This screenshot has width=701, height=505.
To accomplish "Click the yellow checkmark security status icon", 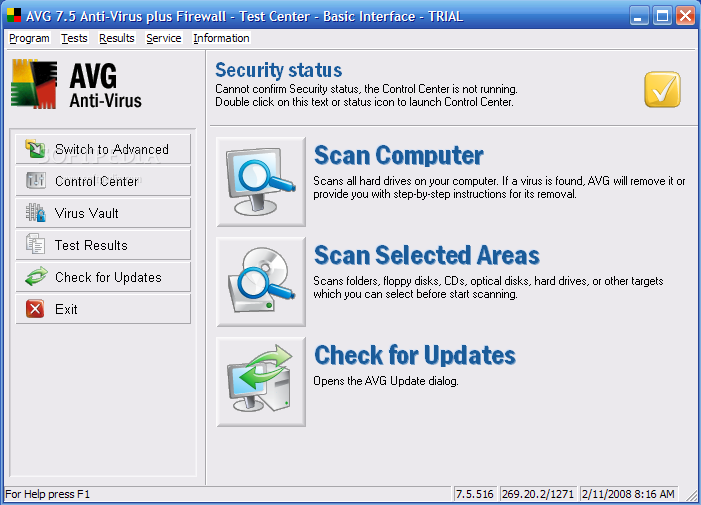I will tap(663, 89).
